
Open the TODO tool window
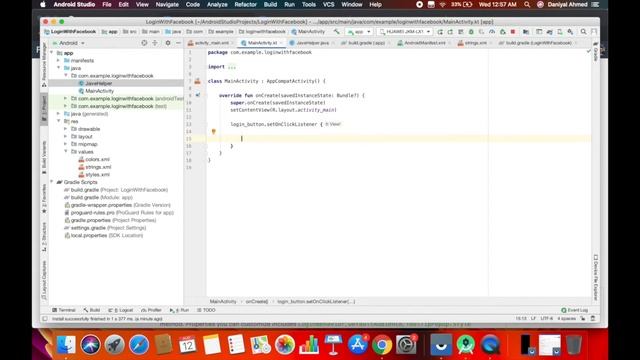coord(206,310)
